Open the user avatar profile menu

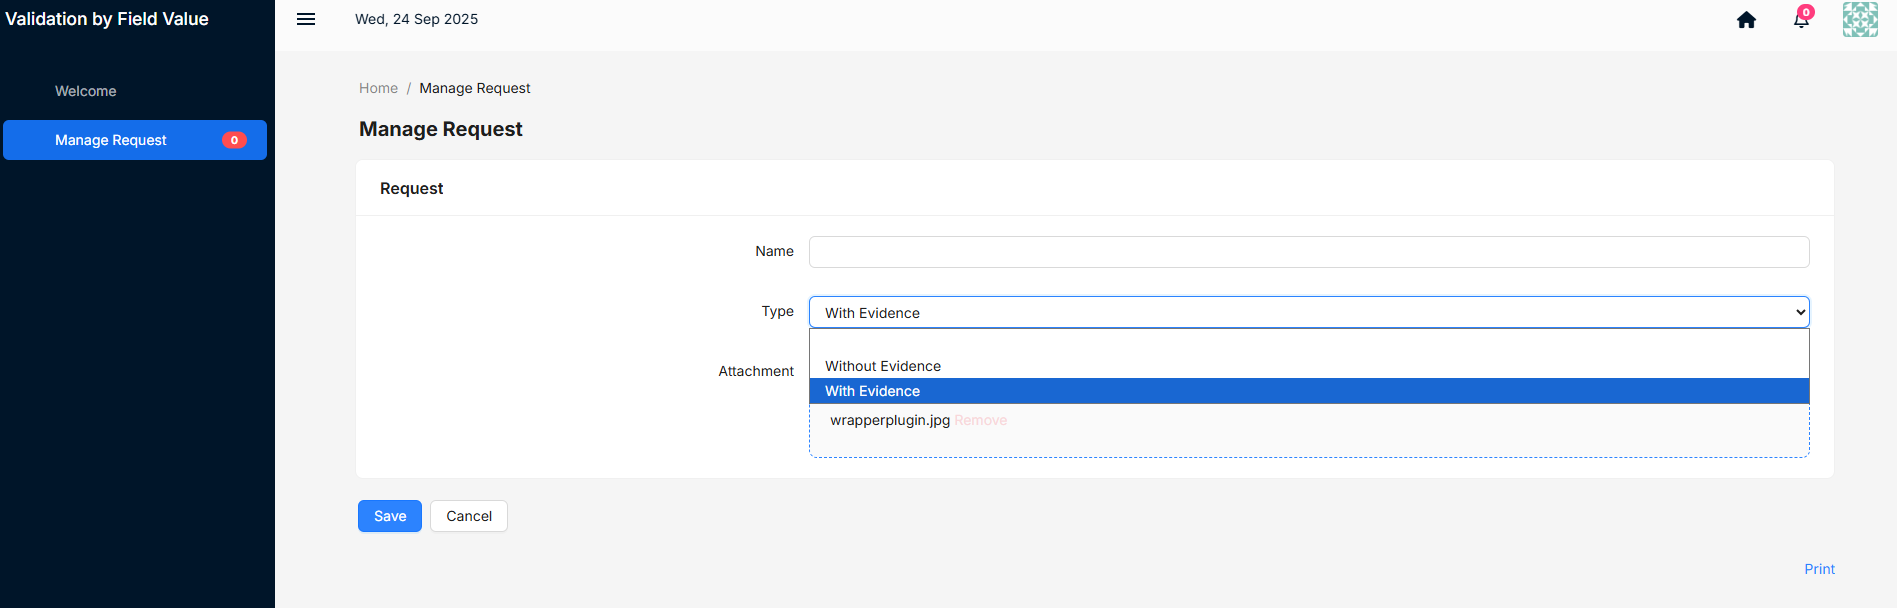pos(1860,19)
